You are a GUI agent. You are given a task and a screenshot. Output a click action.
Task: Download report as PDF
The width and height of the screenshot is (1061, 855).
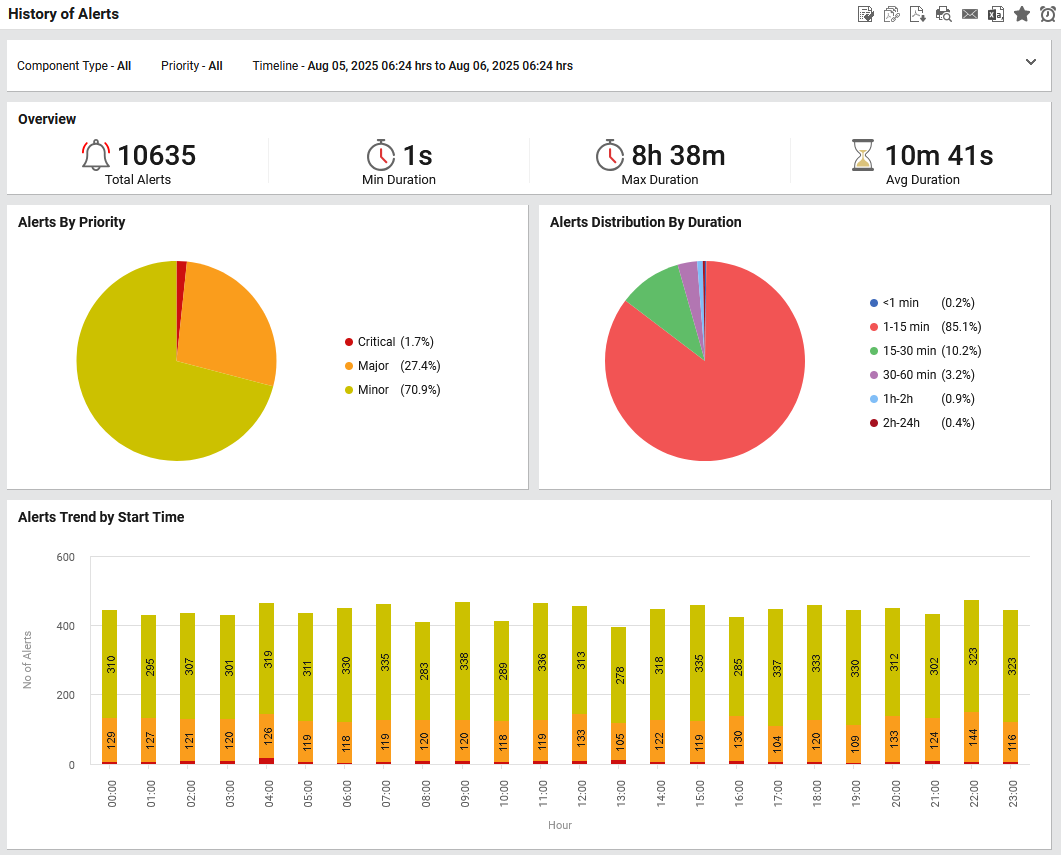917,14
